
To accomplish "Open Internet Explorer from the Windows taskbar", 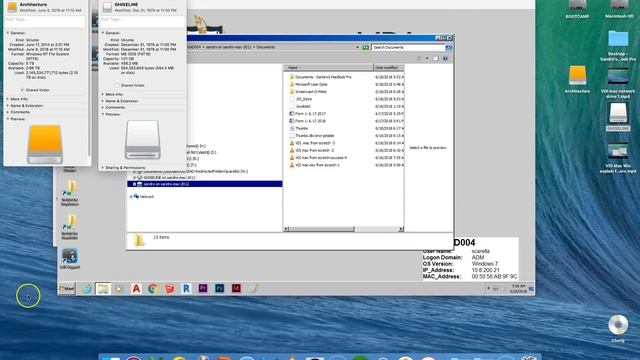I will 86,289.
